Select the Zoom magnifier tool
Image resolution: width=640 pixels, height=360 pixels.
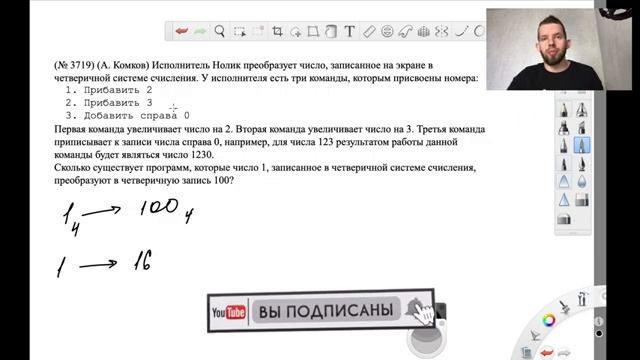coord(220,31)
